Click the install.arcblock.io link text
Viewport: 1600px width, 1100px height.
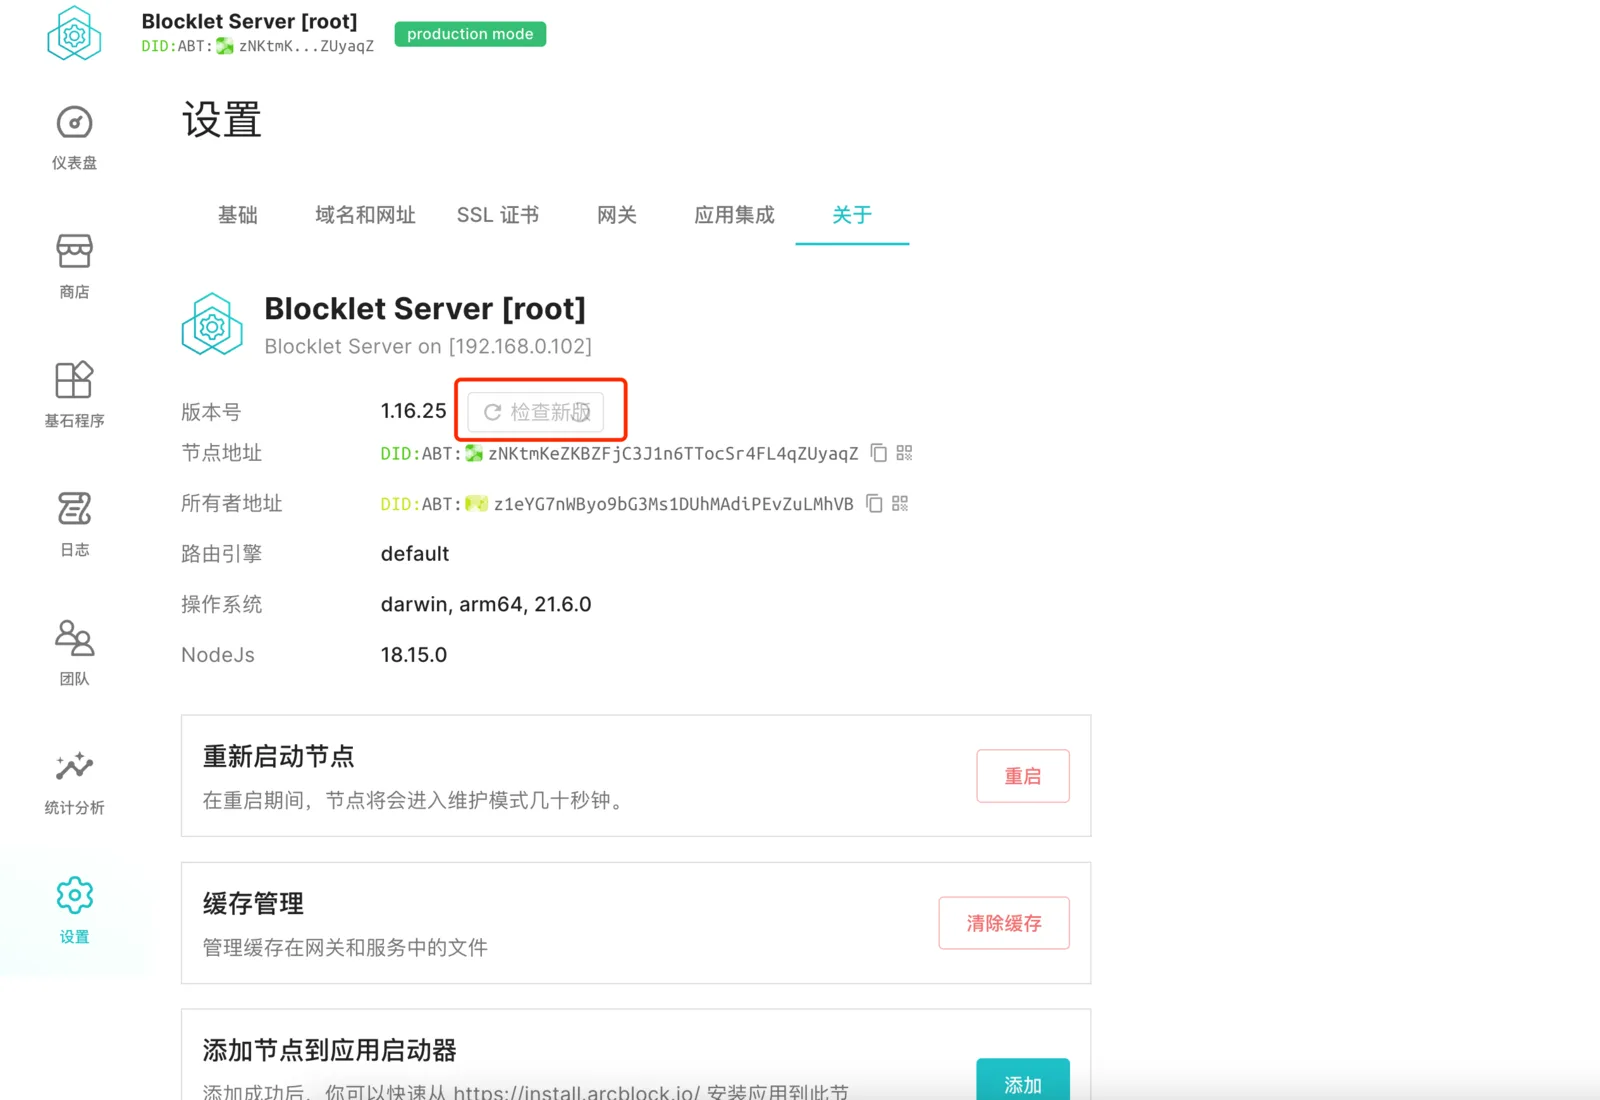577,1092
